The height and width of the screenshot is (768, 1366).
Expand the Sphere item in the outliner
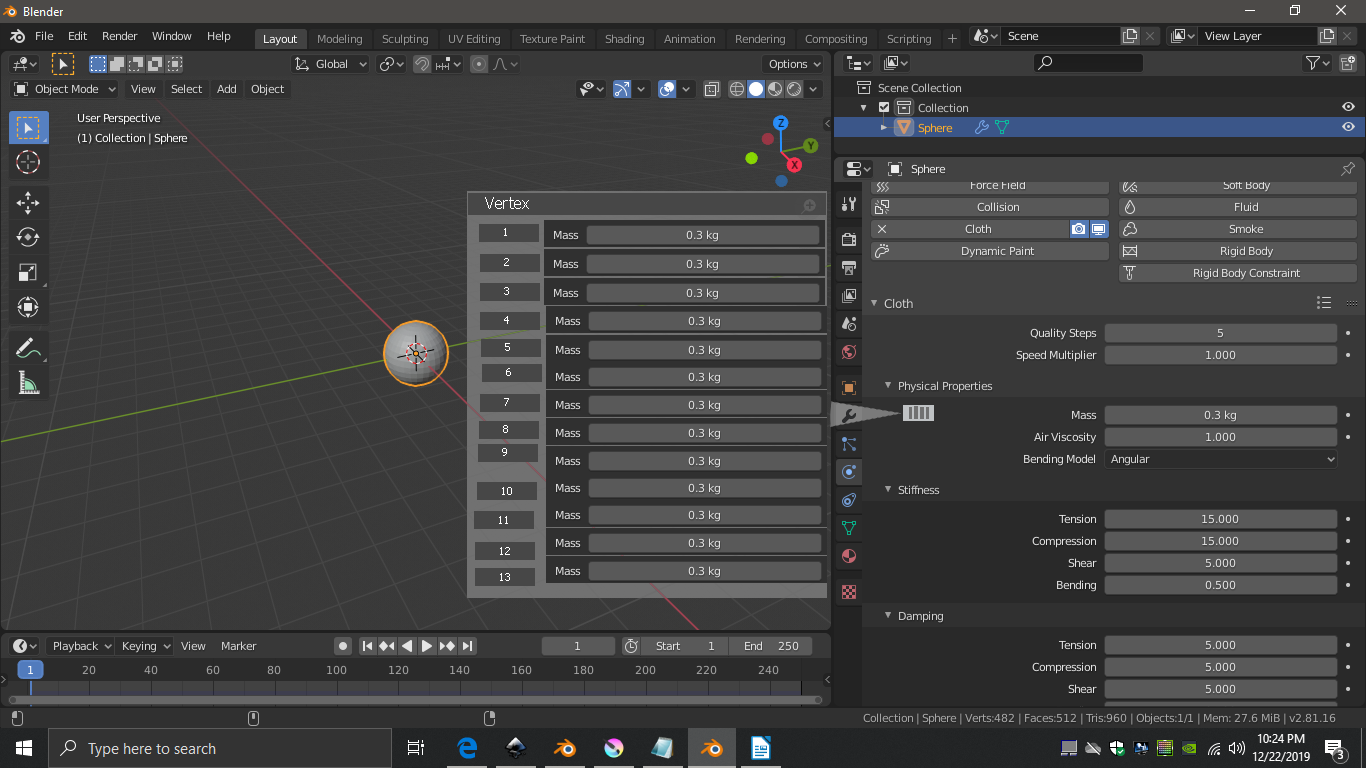(884, 128)
